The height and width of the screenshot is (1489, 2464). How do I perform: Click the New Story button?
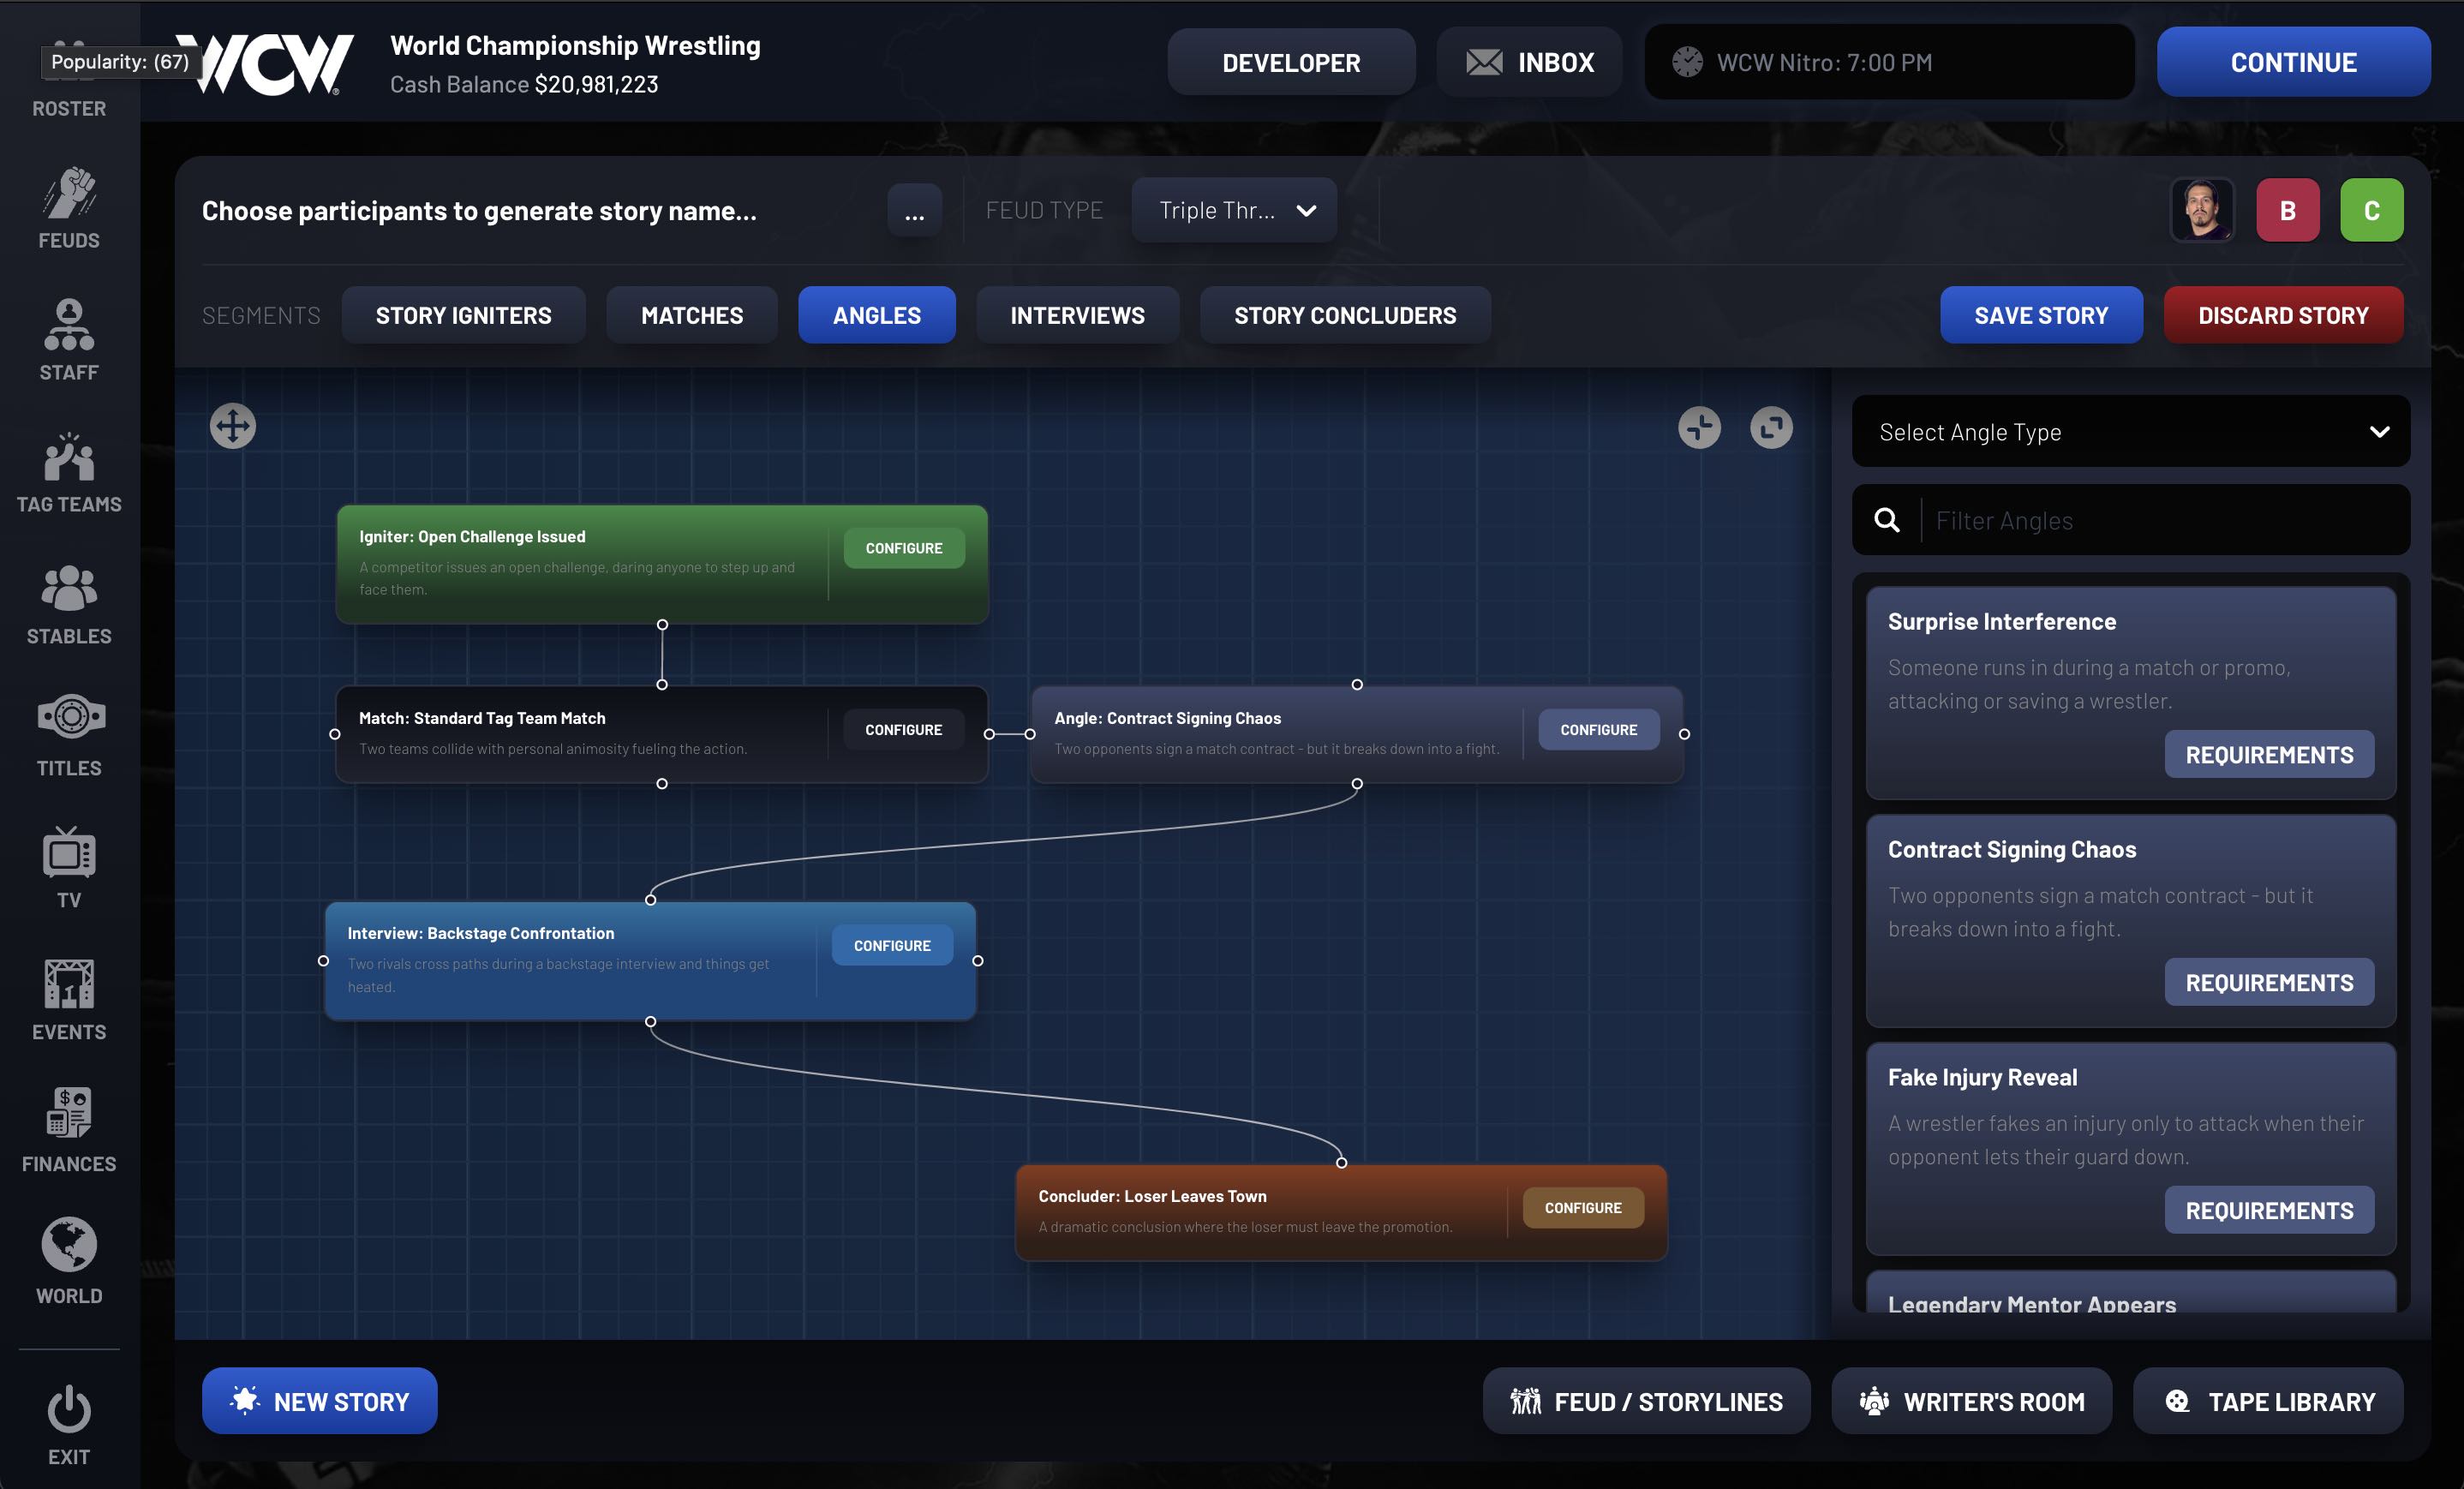tap(319, 1401)
